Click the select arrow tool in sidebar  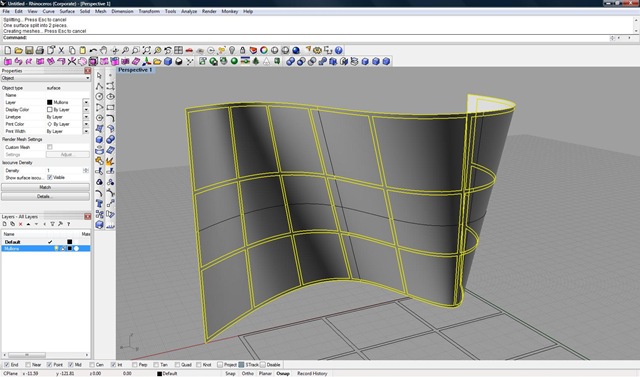tap(99, 75)
